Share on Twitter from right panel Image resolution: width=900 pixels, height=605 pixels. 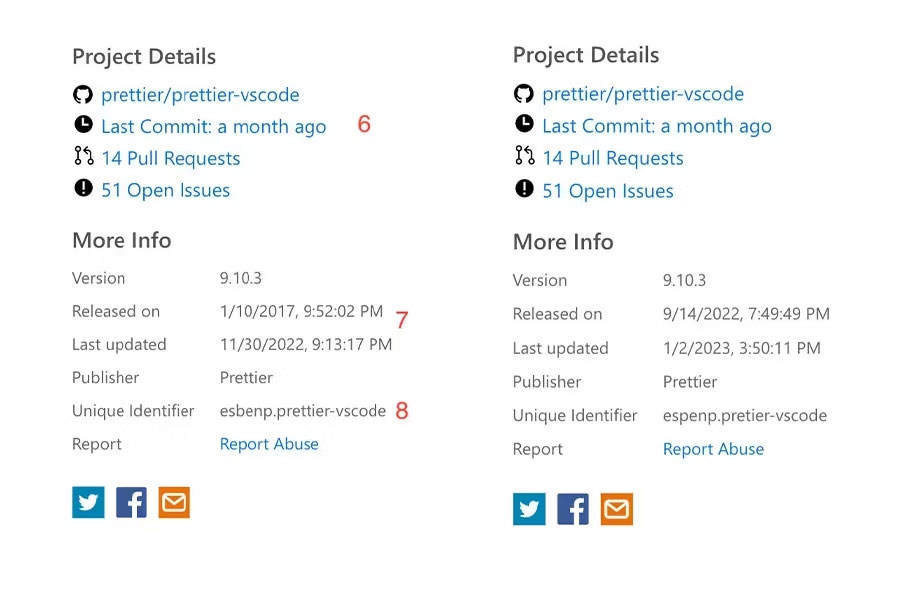[529, 509]
